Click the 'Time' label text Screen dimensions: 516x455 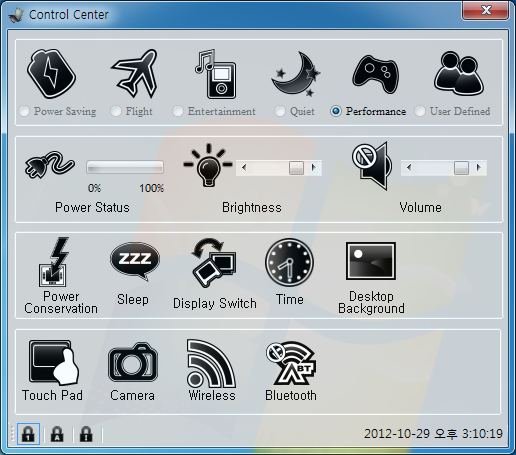(290, 300)
